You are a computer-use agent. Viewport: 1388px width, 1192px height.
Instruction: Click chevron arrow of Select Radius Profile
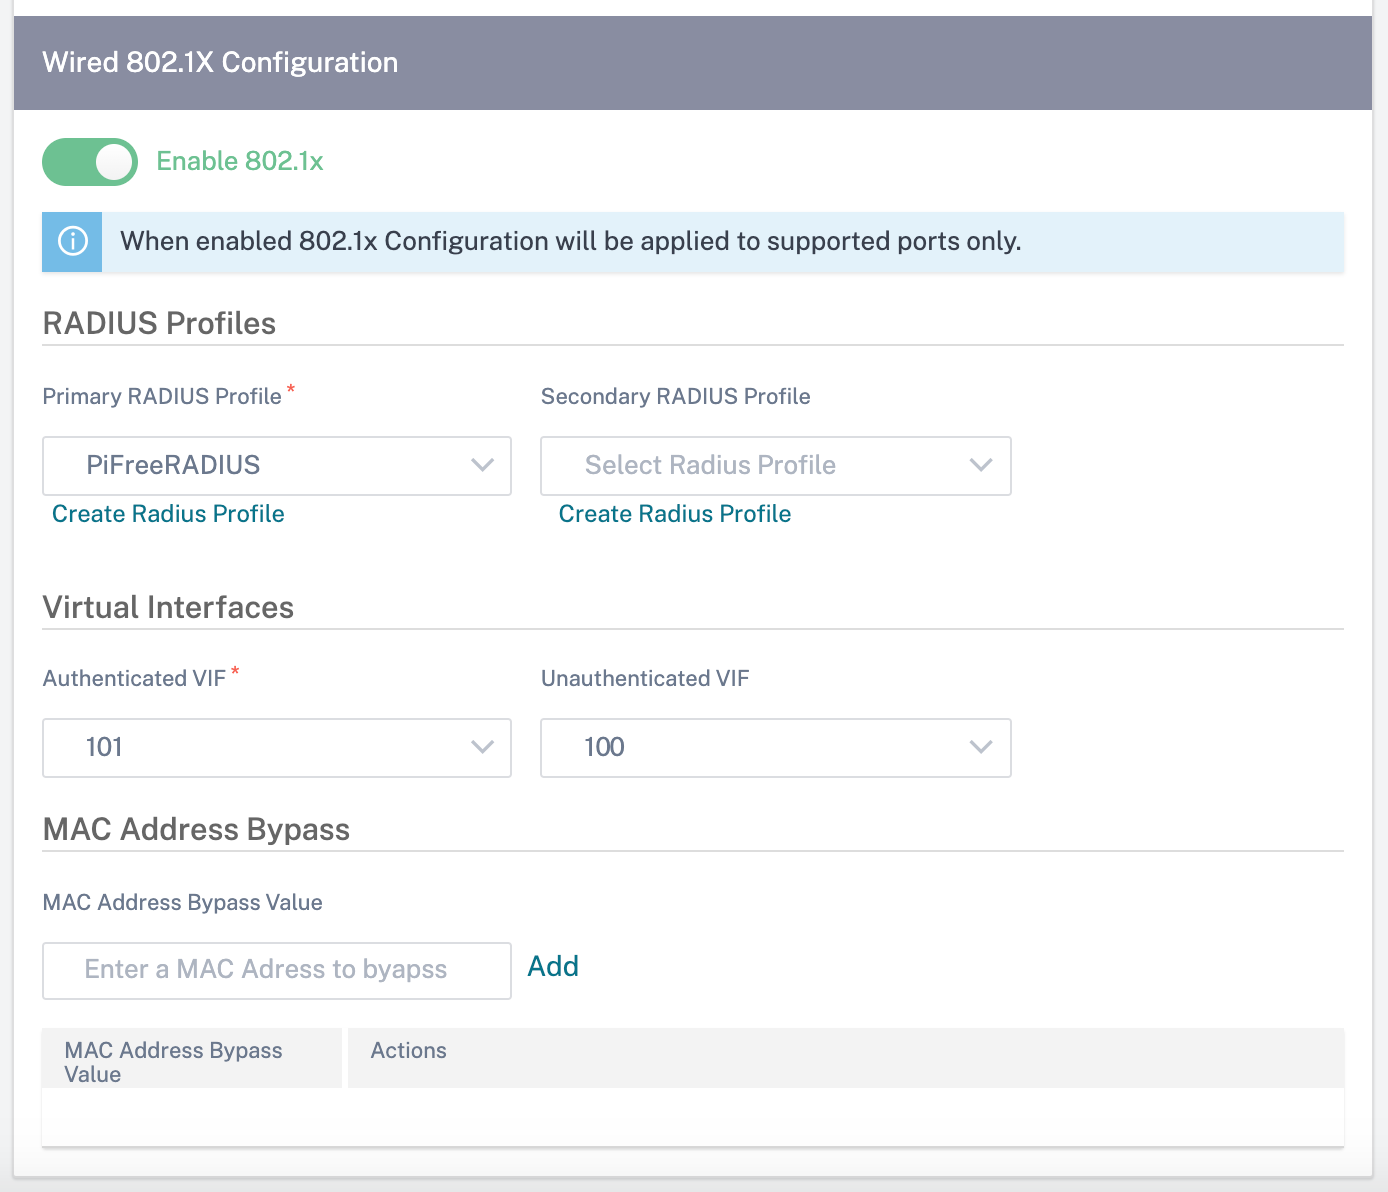click(x=981, y=465)
